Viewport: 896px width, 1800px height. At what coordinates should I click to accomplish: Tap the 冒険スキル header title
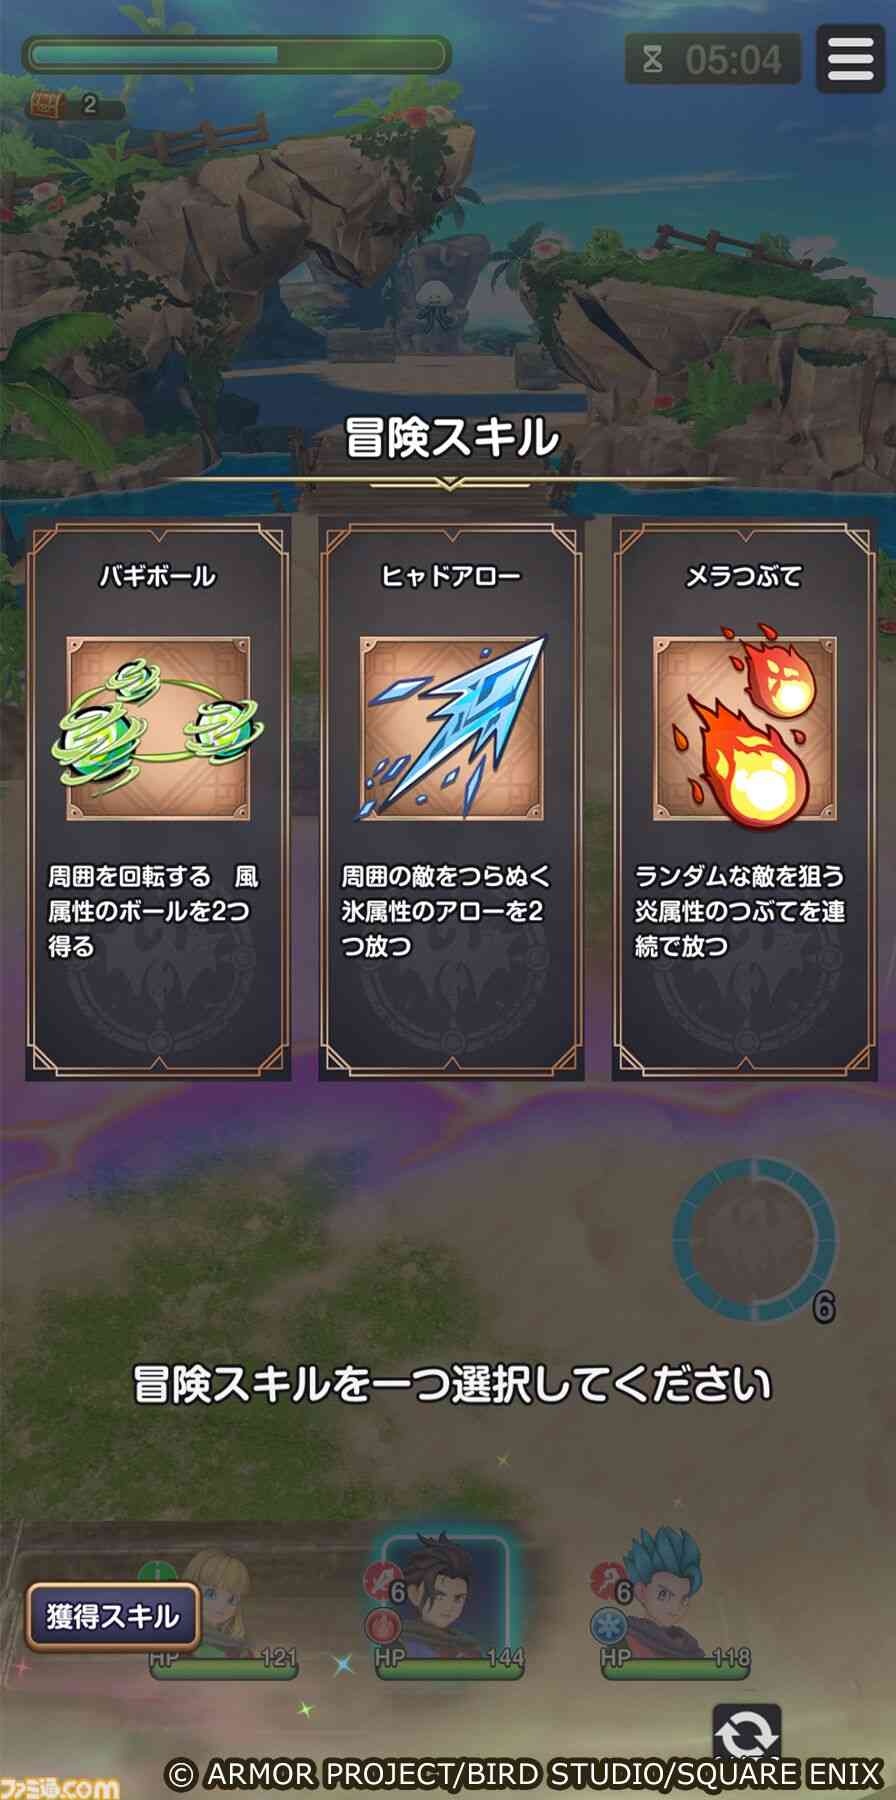(x=450, y=438)
